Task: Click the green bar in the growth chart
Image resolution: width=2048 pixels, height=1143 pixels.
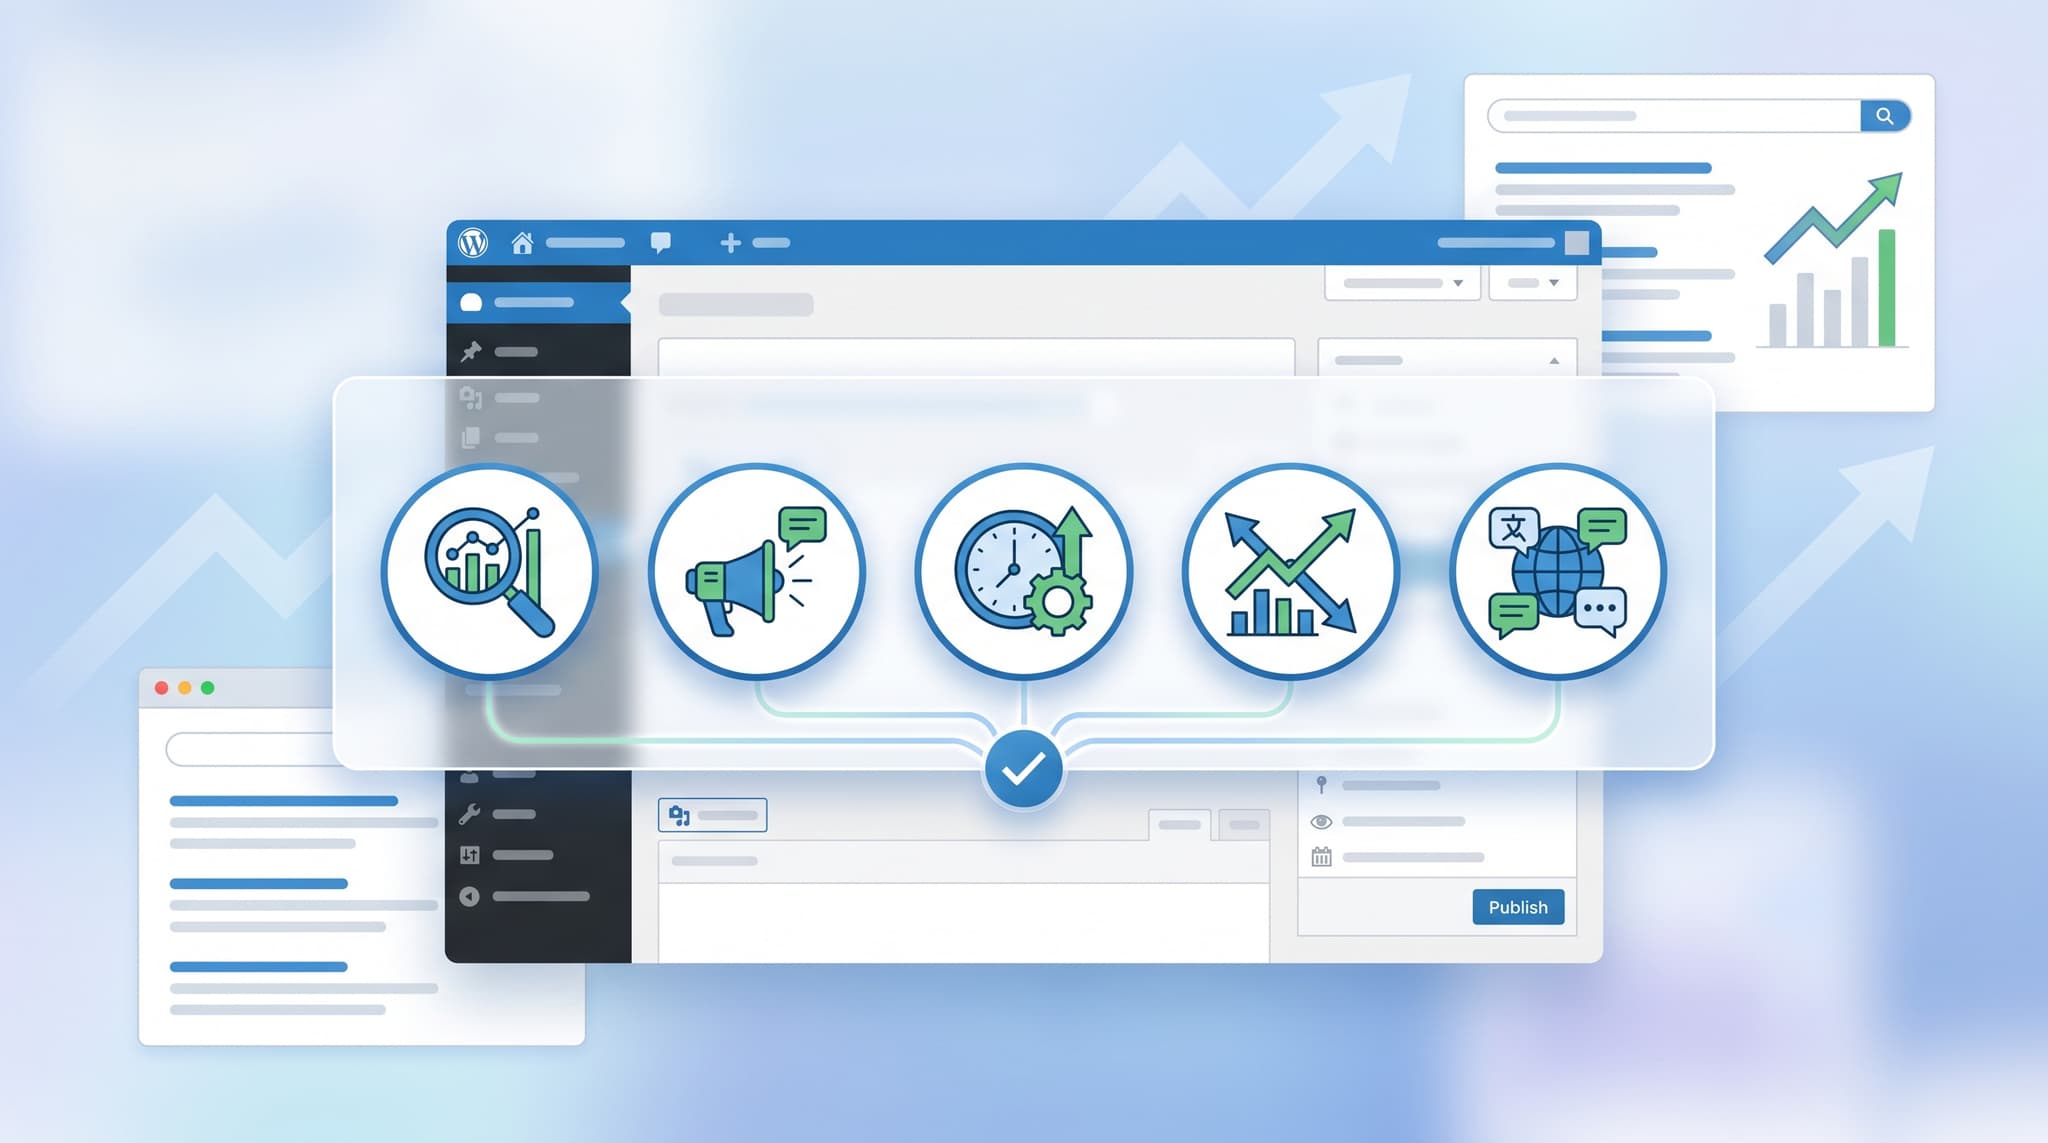Action: click(x=1887, y=288)
